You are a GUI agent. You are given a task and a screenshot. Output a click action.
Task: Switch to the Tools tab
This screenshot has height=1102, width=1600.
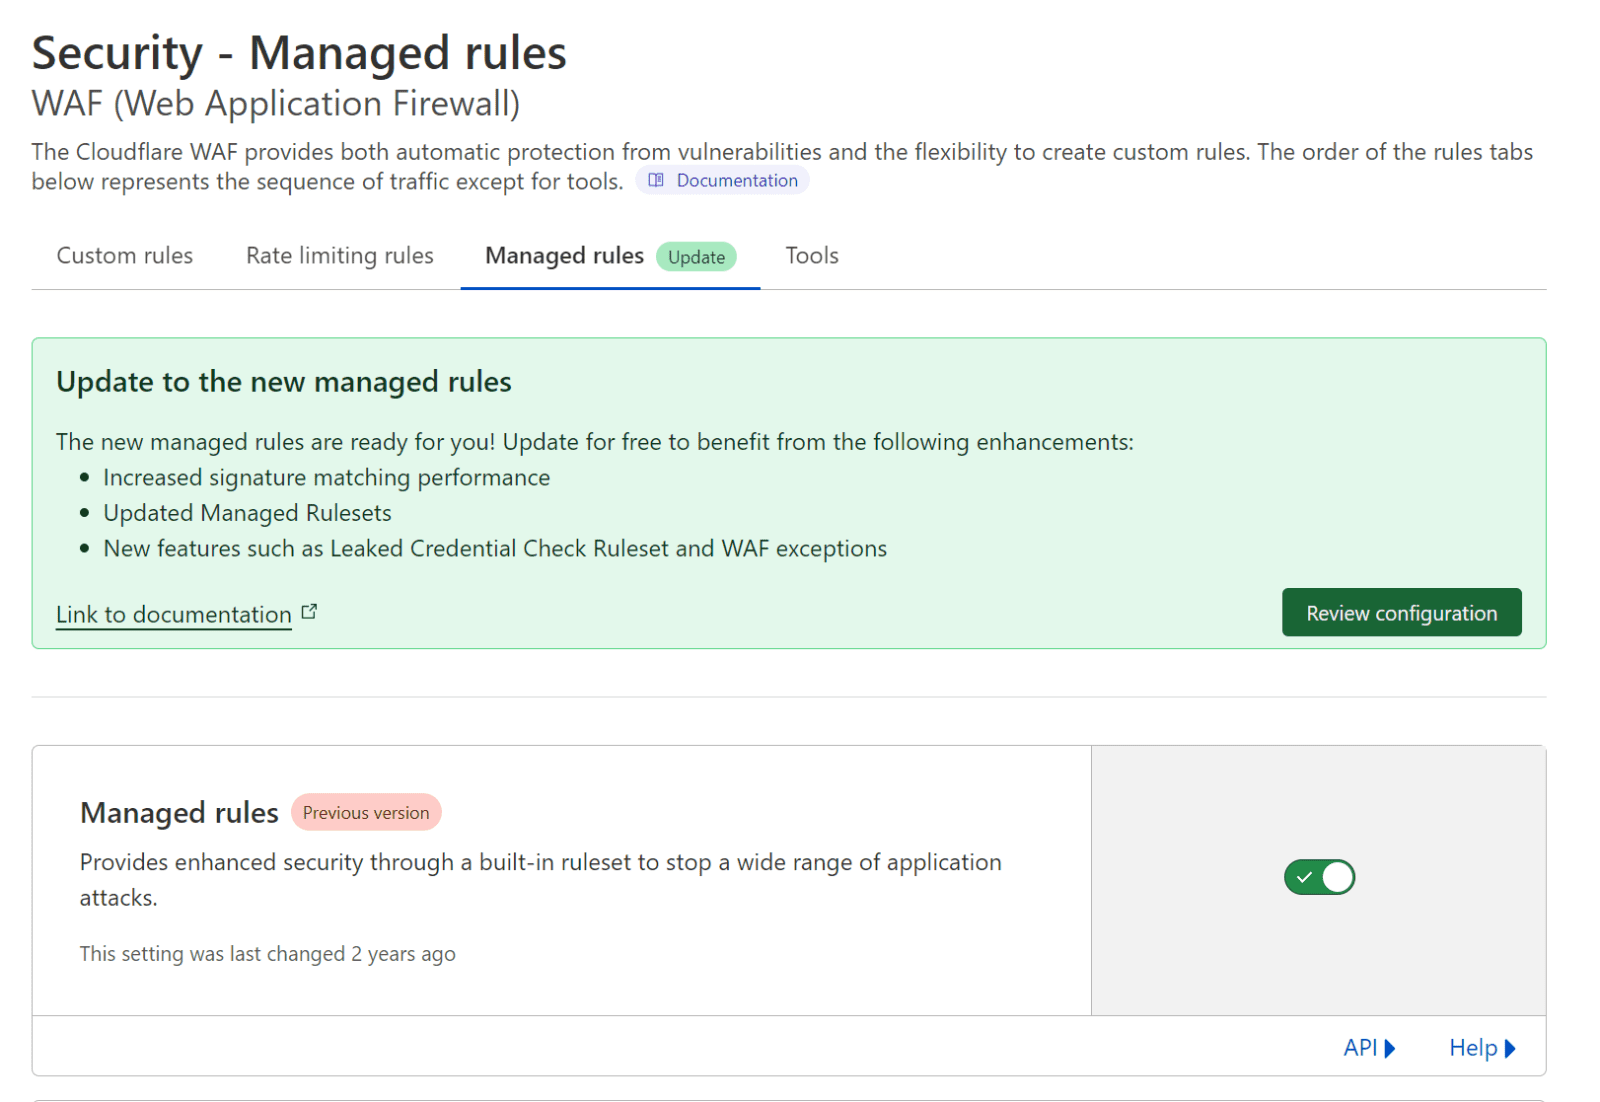[811, 255]
